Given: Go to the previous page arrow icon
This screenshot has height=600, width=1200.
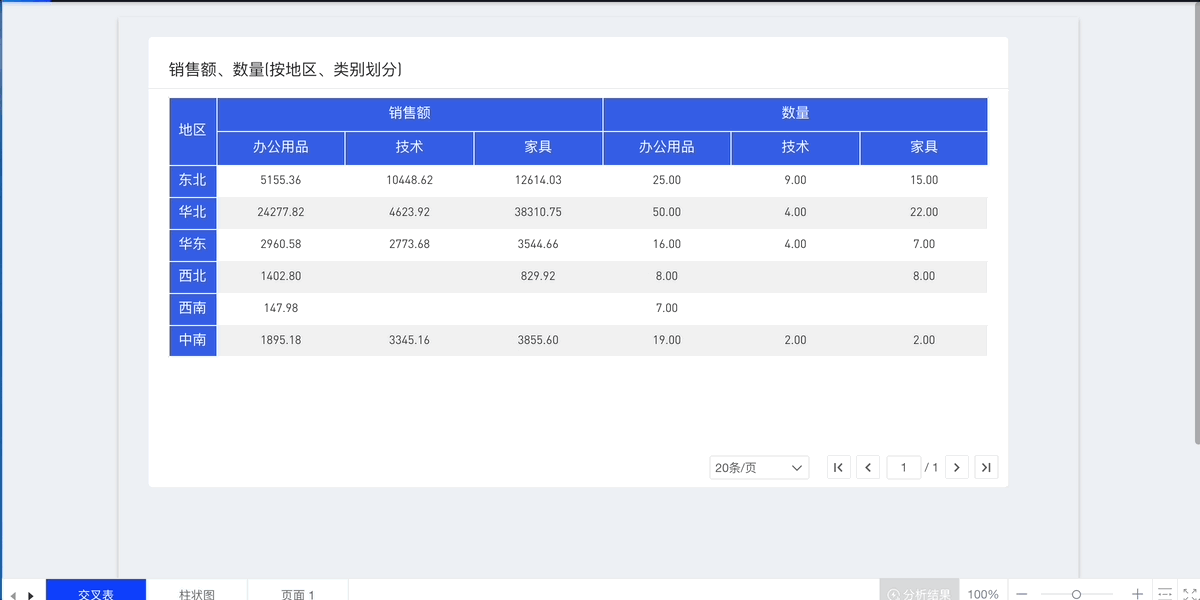Looking at the screenshot, I should pos(868,467).
